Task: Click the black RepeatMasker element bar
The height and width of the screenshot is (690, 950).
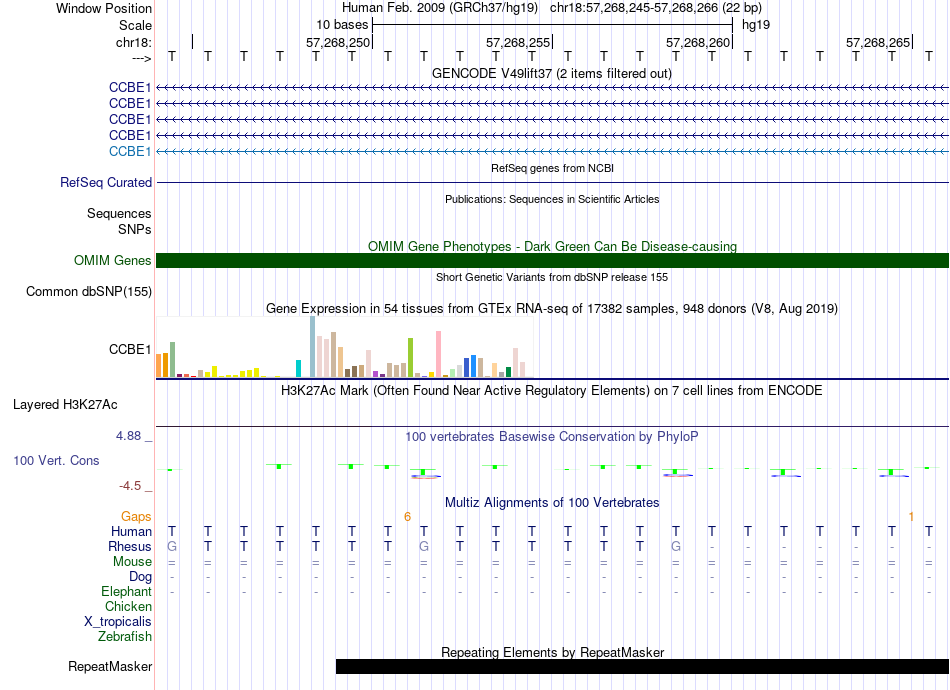Action: coord(642,666)
